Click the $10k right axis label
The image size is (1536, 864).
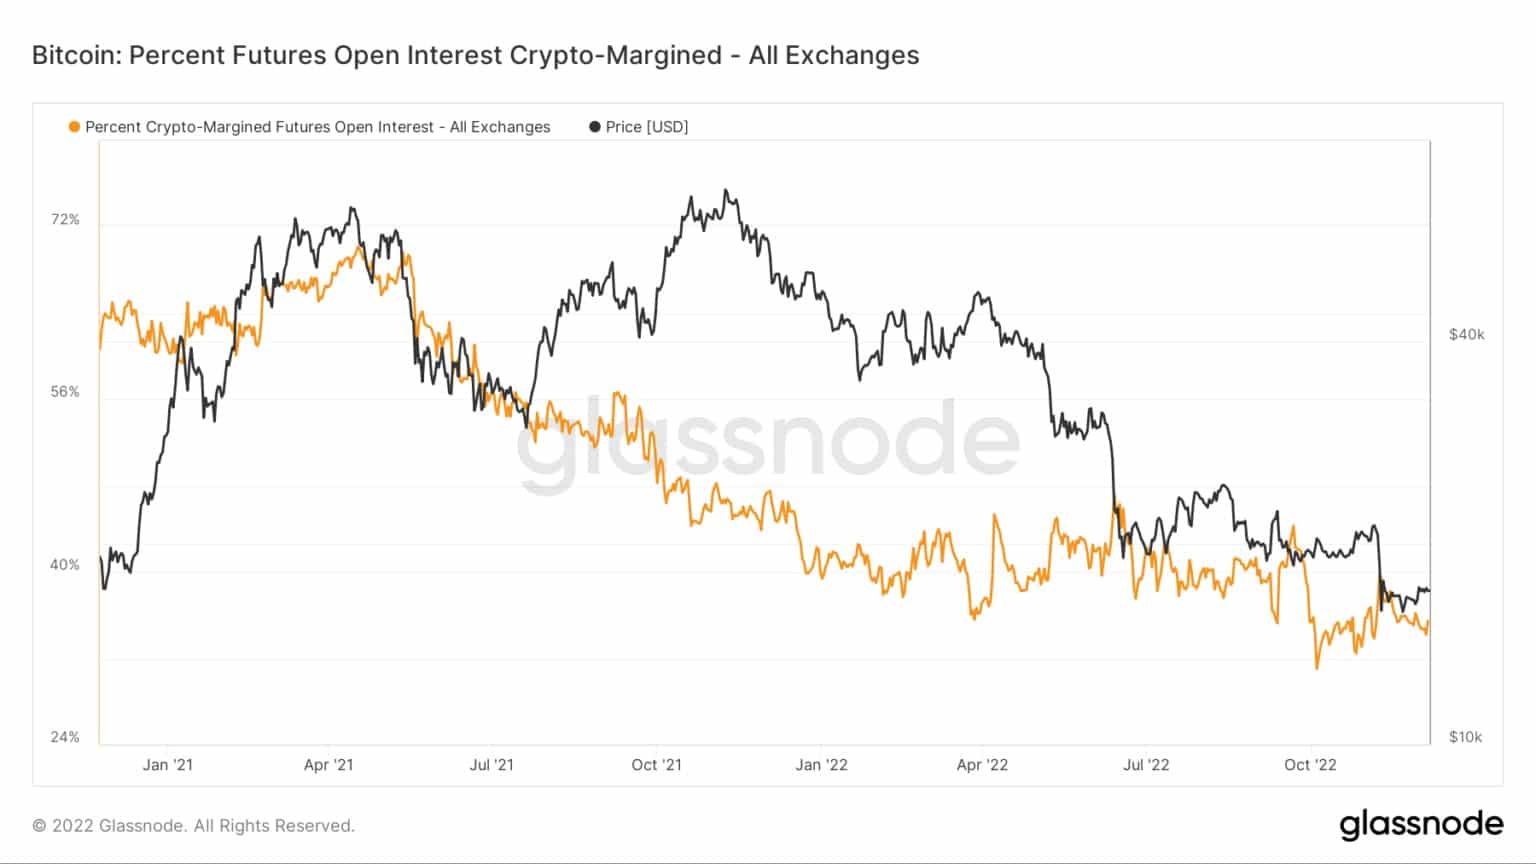coord(1466,737)
